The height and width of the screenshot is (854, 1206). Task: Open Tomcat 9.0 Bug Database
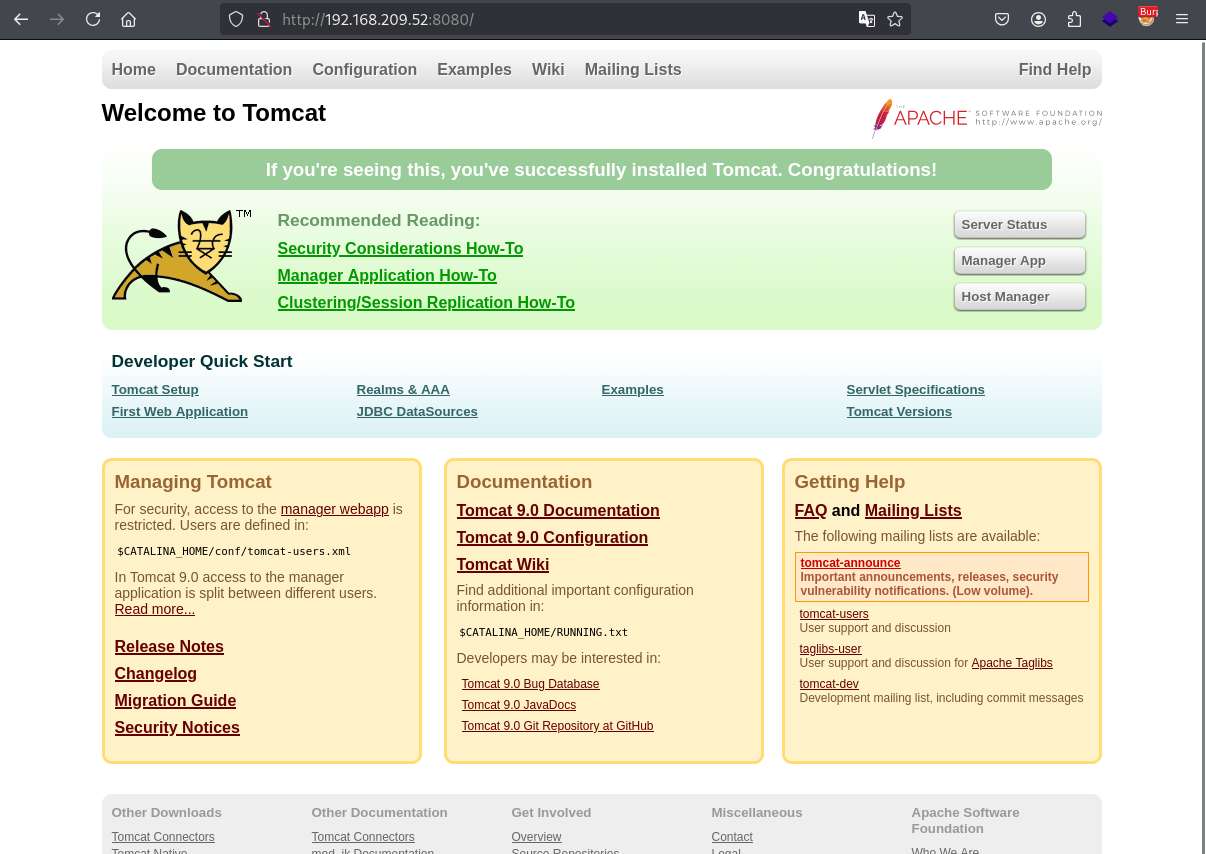tap(531, 684)
